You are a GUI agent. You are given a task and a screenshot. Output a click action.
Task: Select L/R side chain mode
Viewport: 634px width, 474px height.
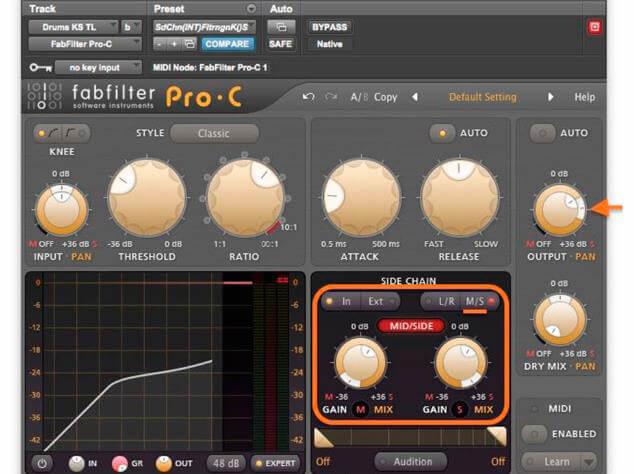(442, 301)
